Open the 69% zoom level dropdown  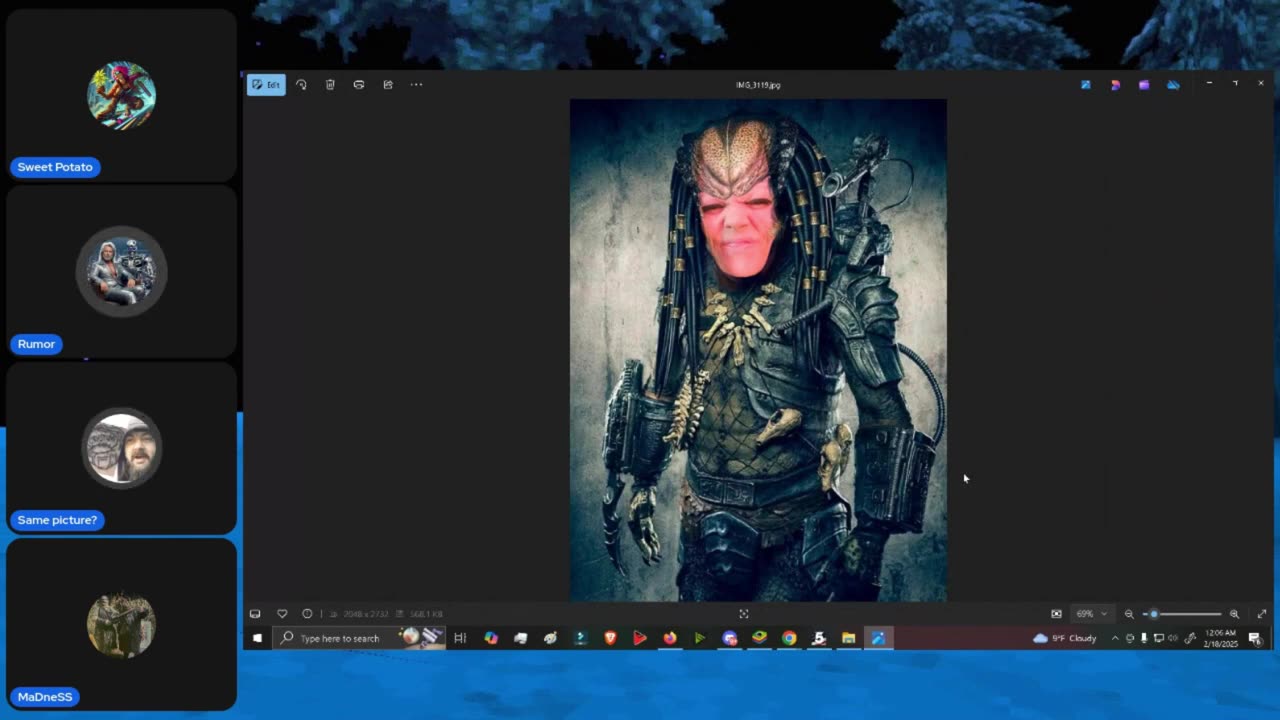1091,614
